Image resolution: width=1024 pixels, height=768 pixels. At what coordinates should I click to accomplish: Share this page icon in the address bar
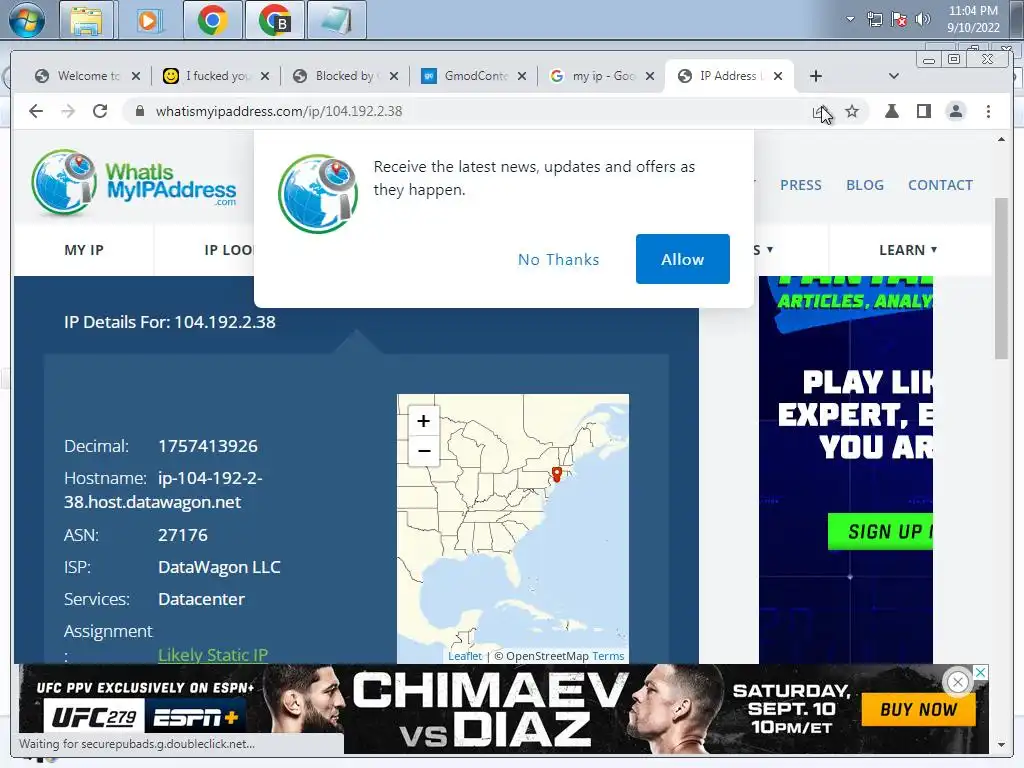[821, 112]
